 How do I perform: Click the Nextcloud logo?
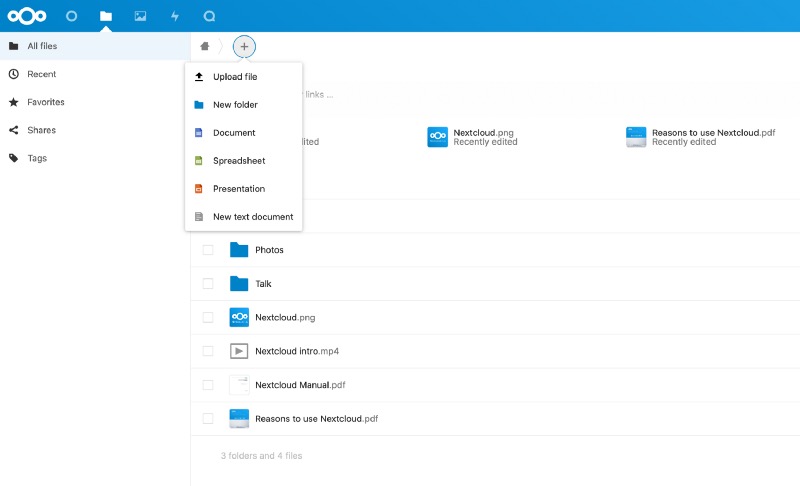(x=27, y=16)
